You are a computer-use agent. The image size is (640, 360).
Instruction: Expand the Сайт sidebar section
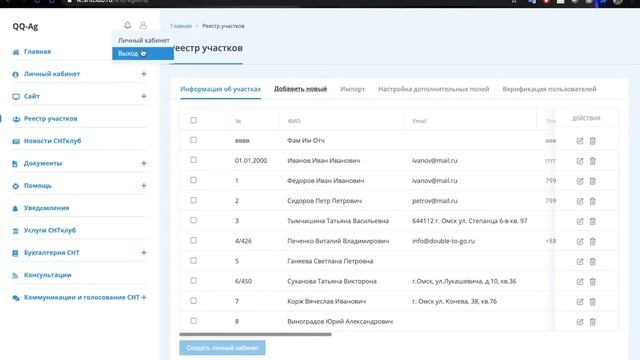pos(144,96)
